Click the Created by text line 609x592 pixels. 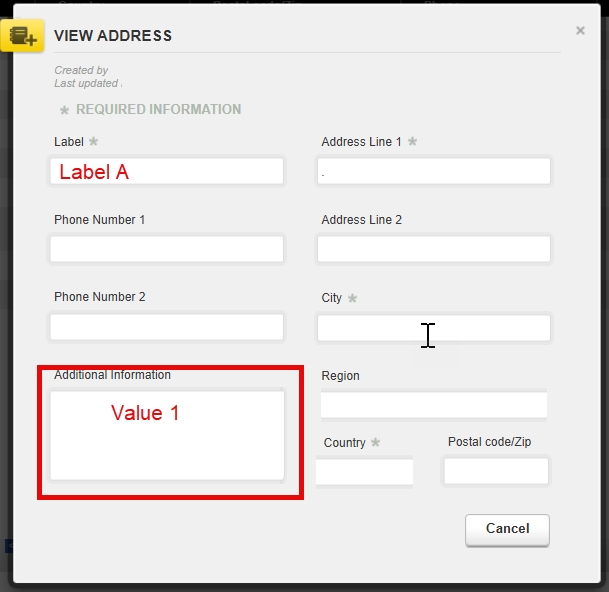(81, 70)
